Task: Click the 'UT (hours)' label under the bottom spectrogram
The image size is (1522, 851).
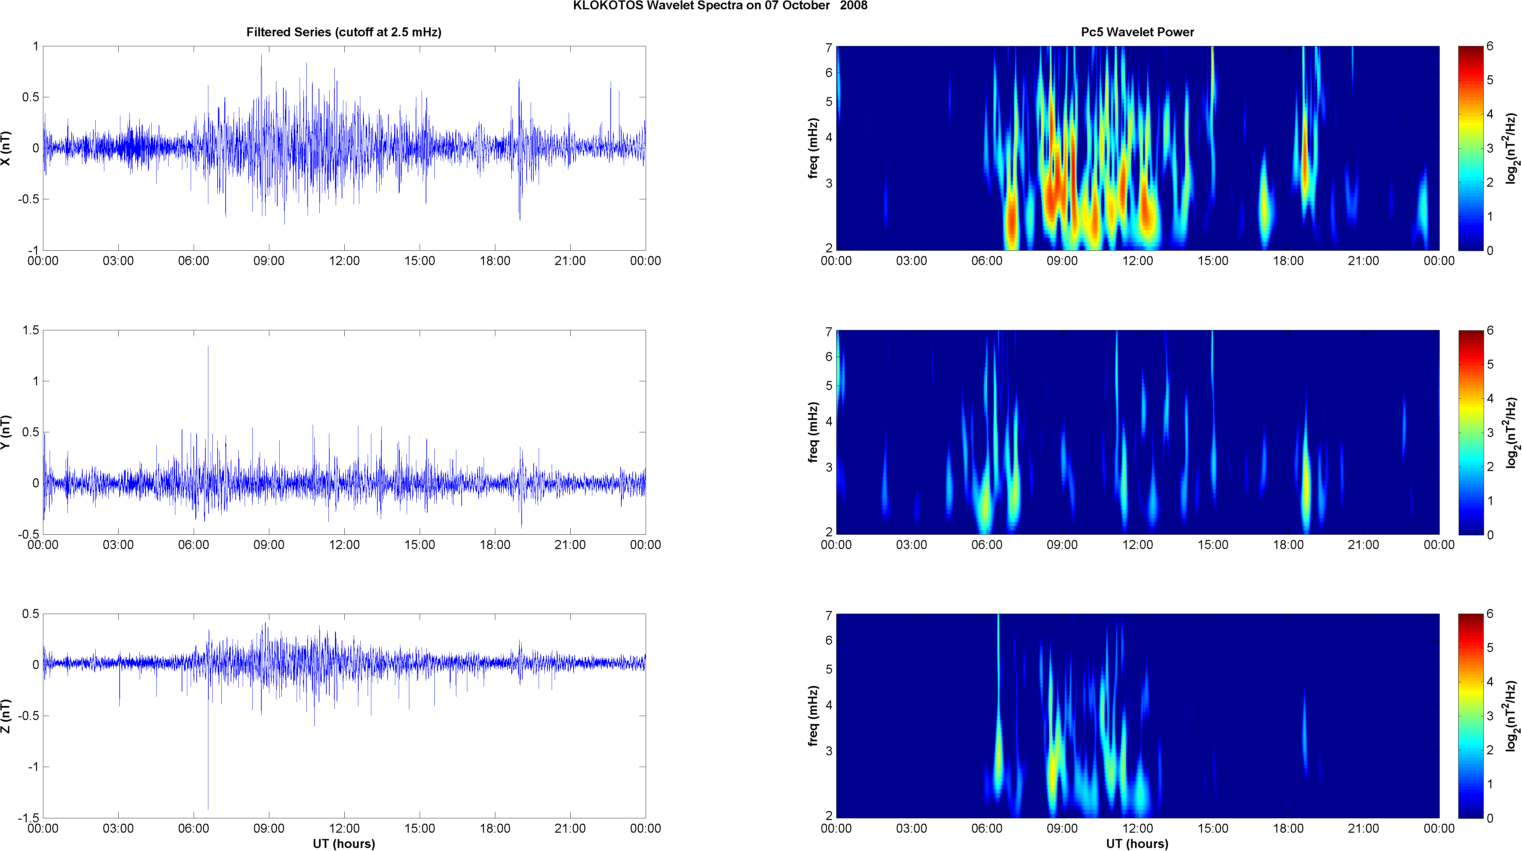Action: click(1137, 844)
